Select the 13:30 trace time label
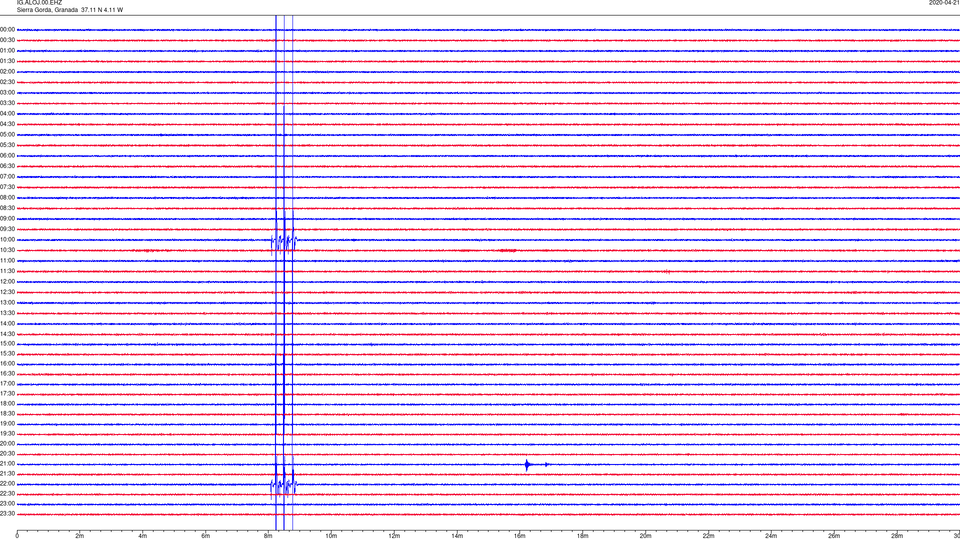 [7, 313]
